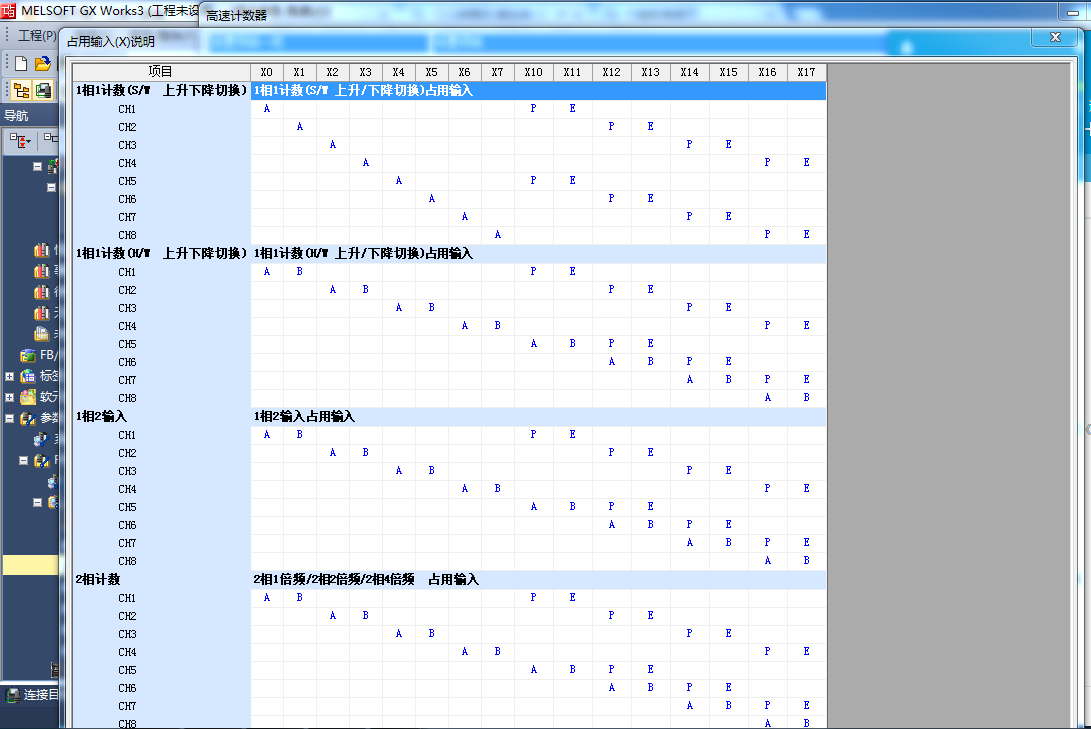Close the 占用输入(X)说明 dialog
This screenshot has width=1091, height=729.
tap(1054, 37)
